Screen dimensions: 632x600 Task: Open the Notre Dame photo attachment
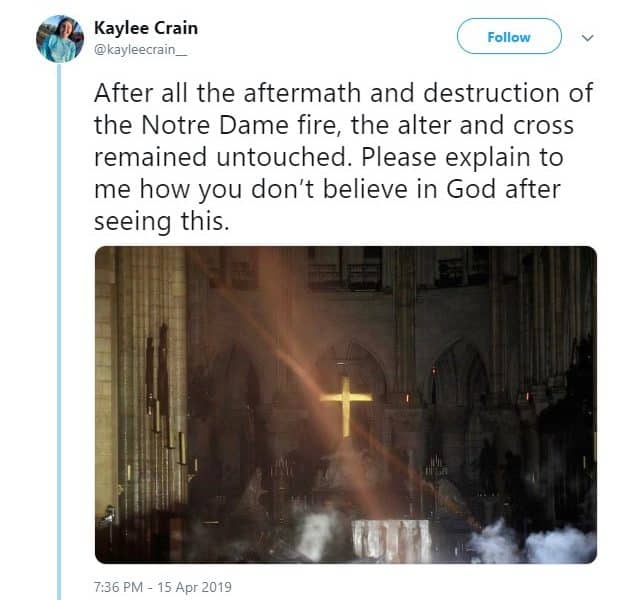[346, 405]
